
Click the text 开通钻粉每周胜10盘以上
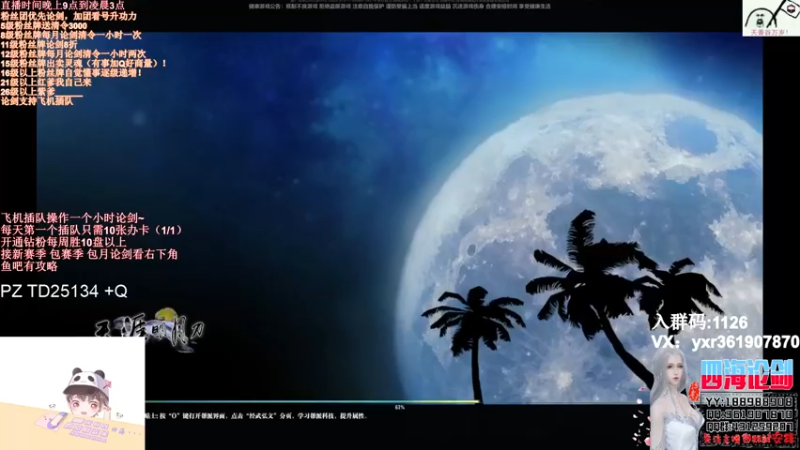[x=63, y=242]
